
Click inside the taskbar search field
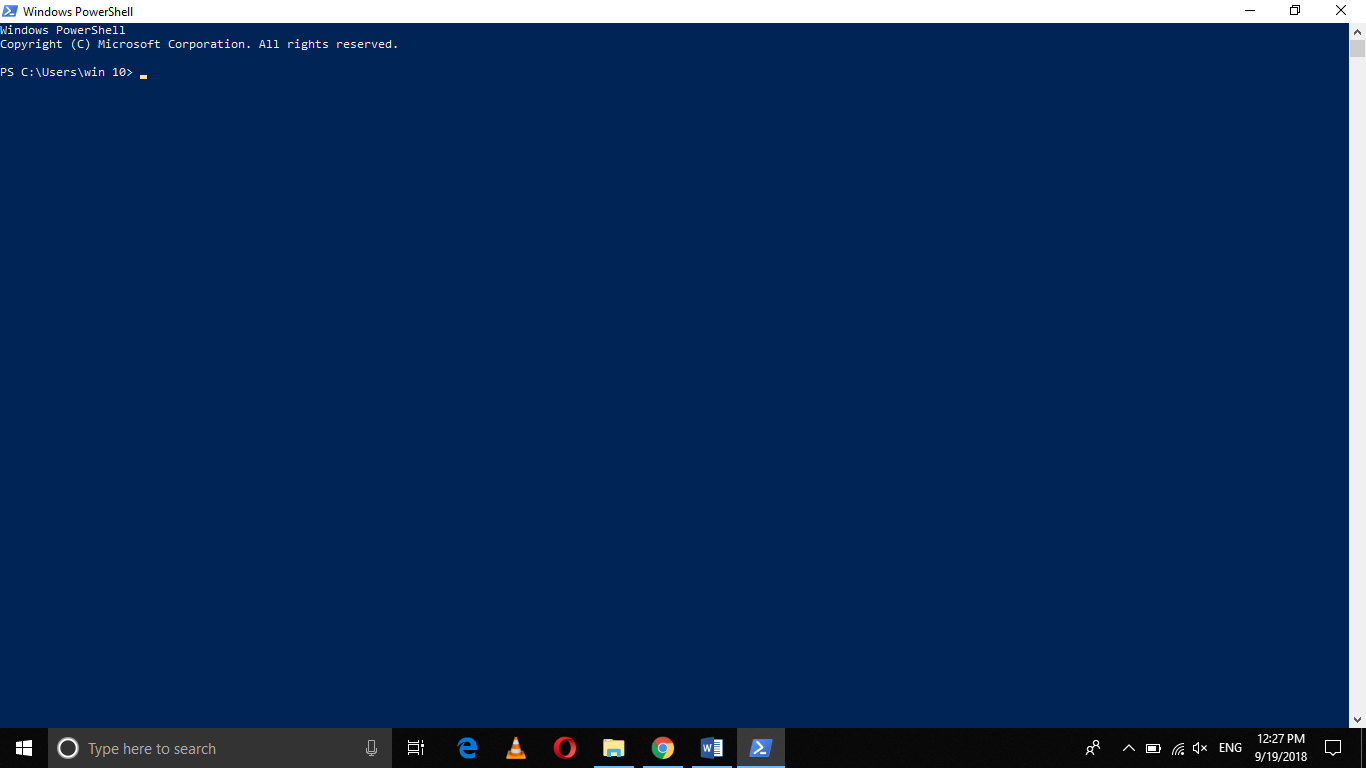(x=200, y=747)
